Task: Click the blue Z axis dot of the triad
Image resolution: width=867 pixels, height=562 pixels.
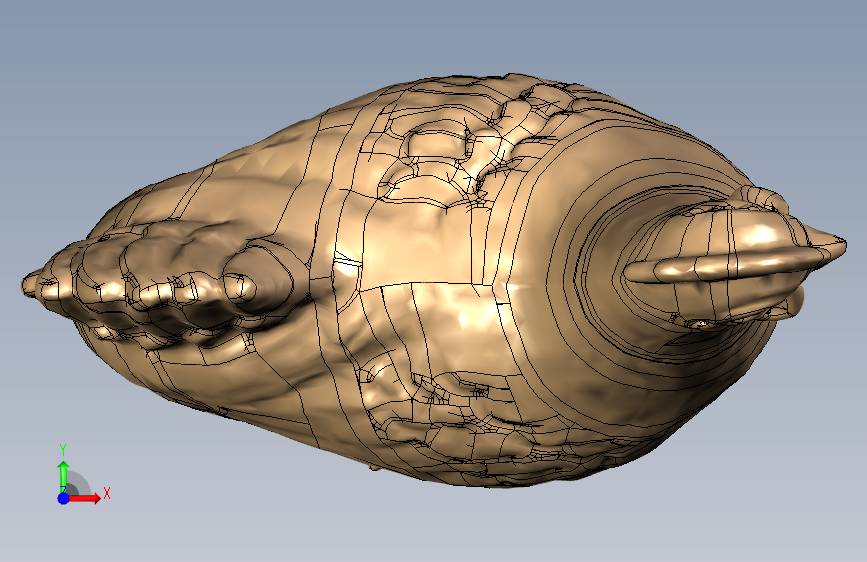Action: (x=64, y=498)
